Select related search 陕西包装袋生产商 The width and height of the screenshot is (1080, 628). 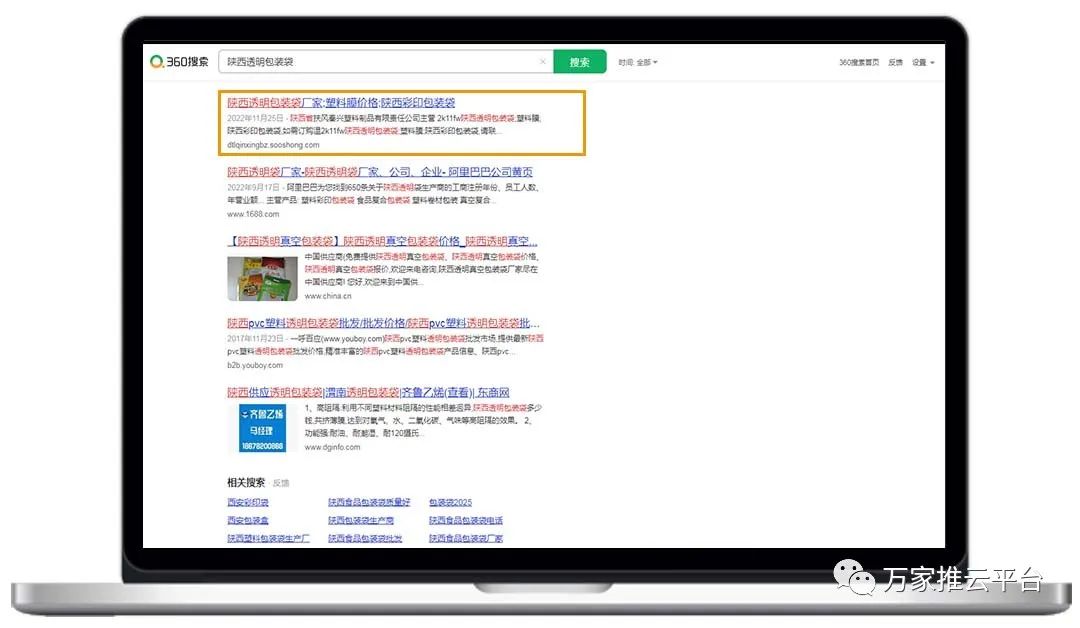click(361, 520)
